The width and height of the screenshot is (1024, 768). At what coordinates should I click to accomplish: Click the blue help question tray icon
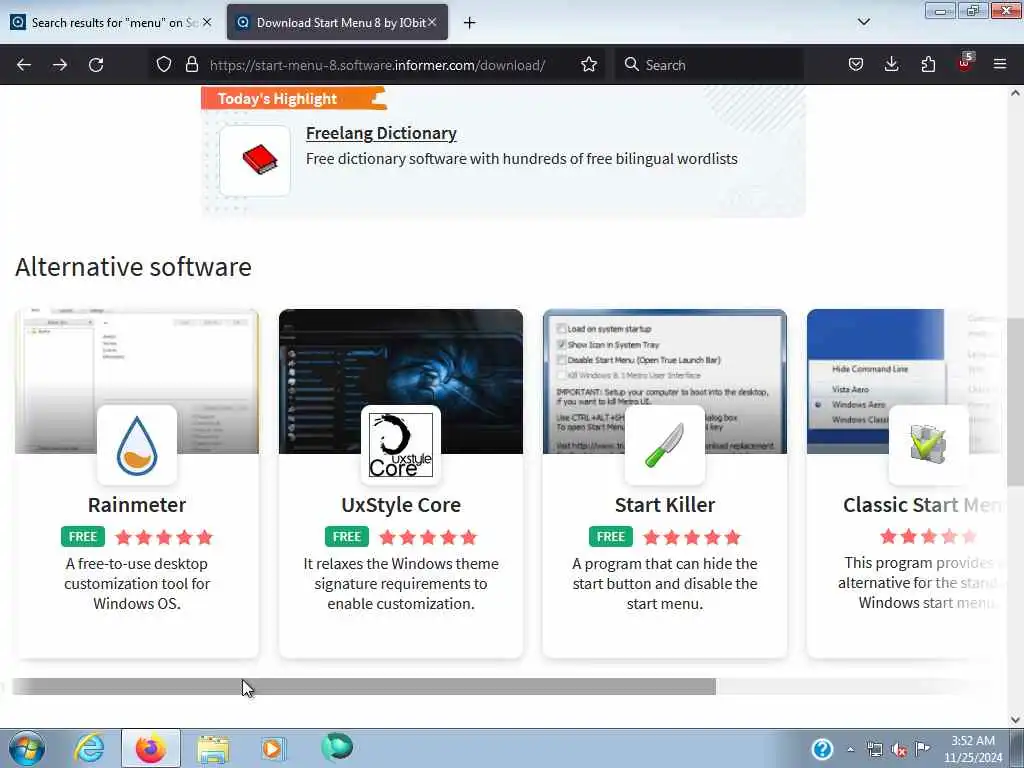coord(822,749)
